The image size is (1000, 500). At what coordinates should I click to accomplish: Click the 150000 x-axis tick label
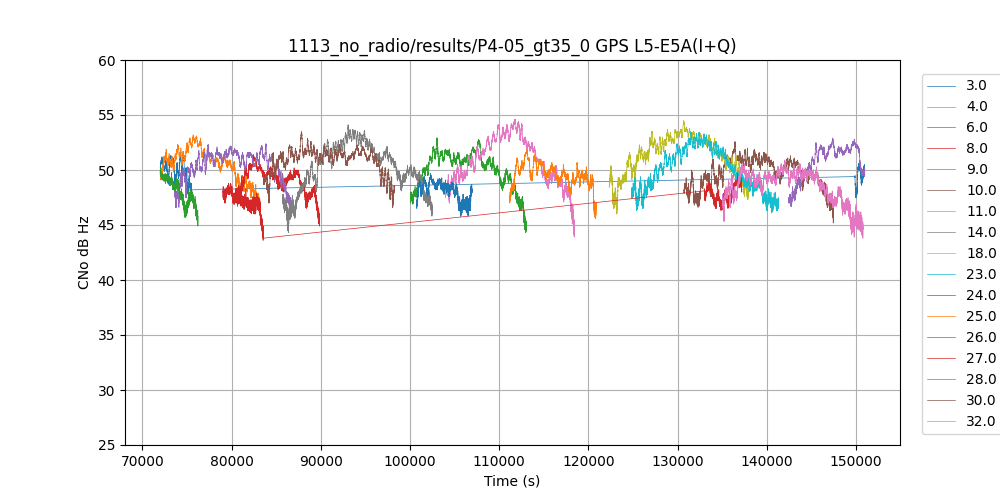tap(856, 461)
